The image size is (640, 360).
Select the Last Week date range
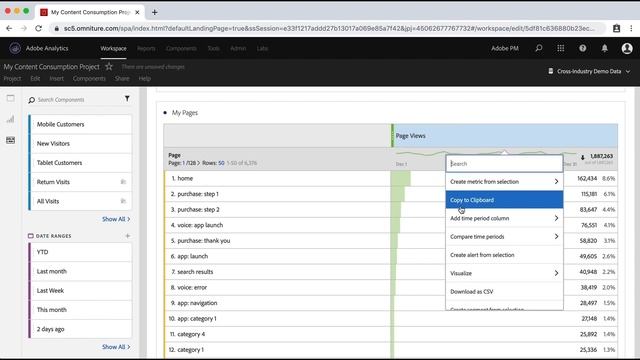[80, 290]
